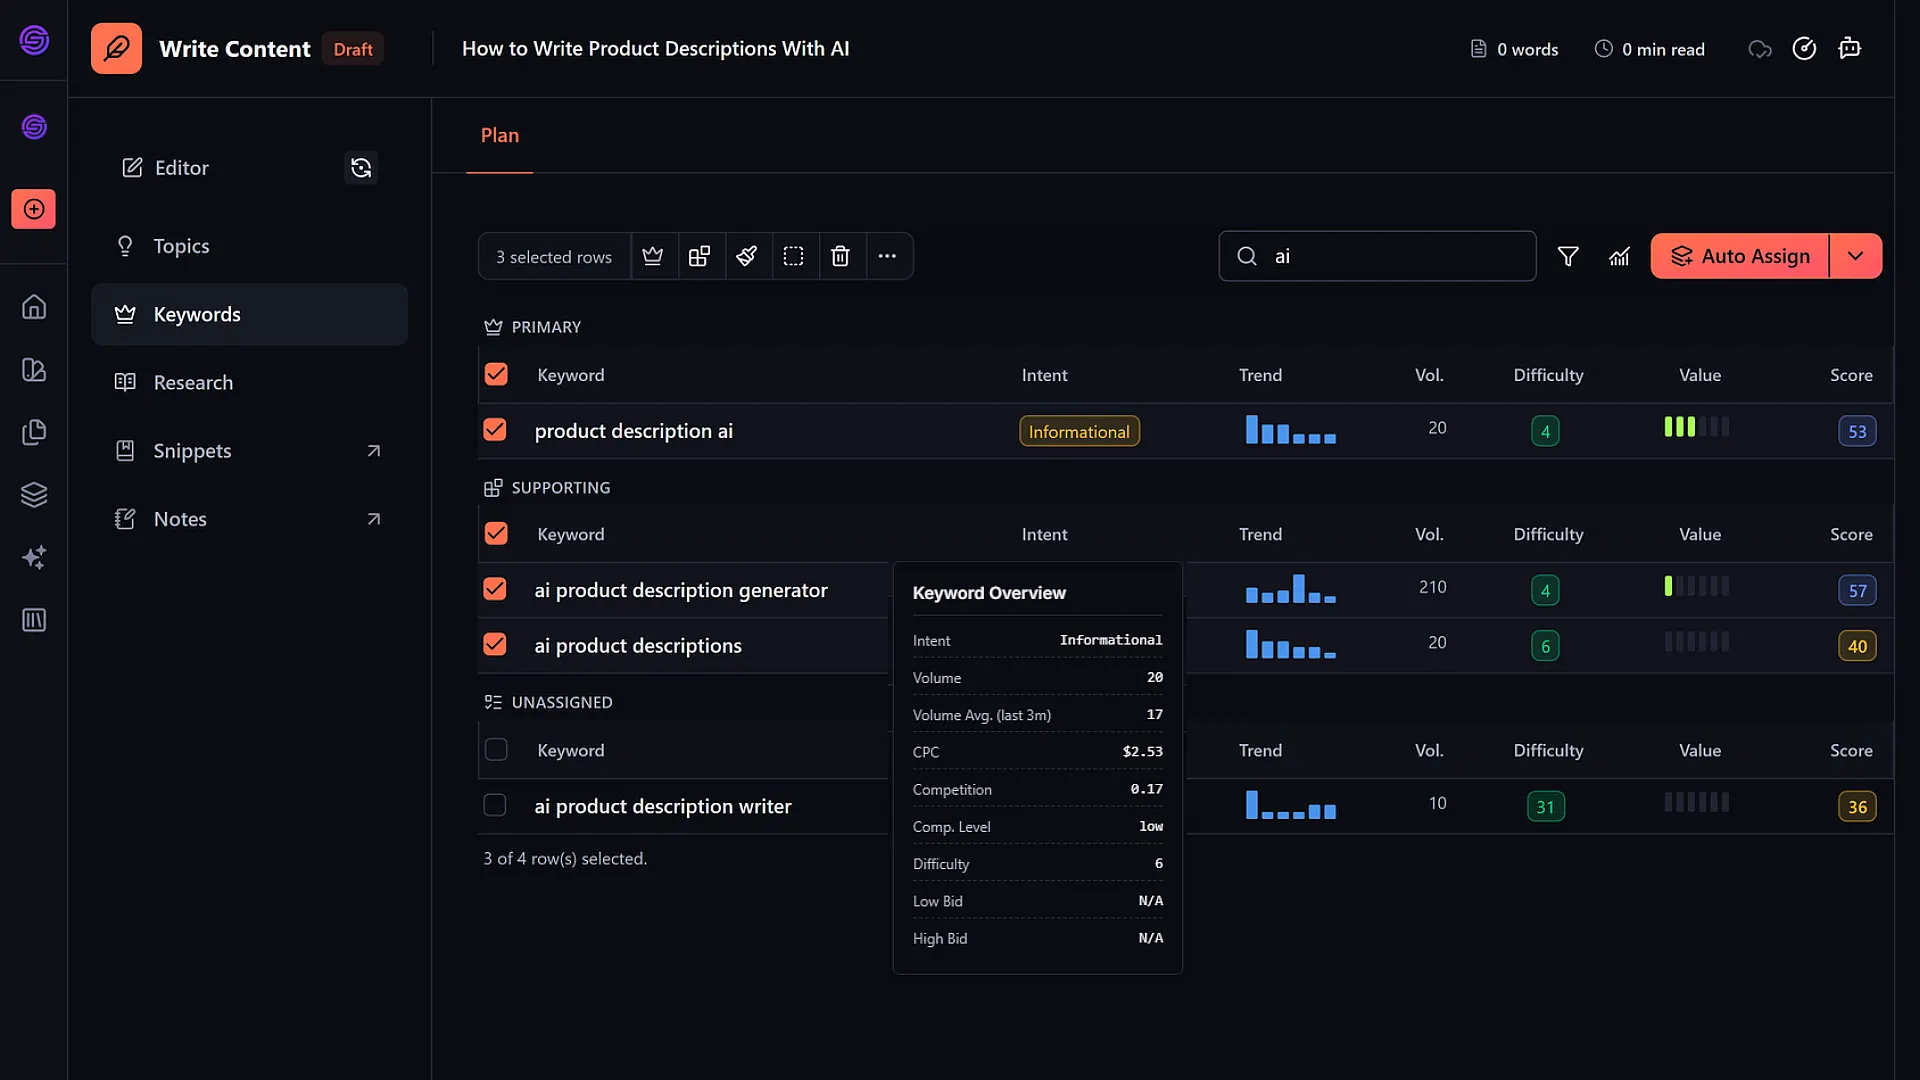Click the value bar for 'ai product description generator'
Screen dimensions: 1920x1080
coord(1697,586)
